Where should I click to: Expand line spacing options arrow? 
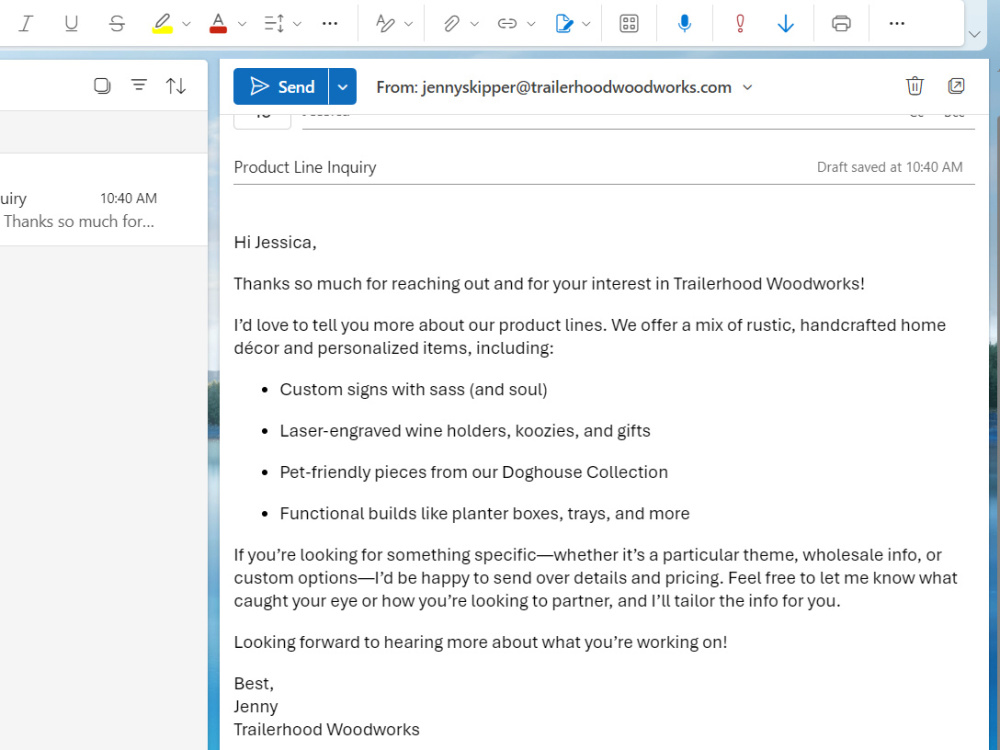pos(297,24)
